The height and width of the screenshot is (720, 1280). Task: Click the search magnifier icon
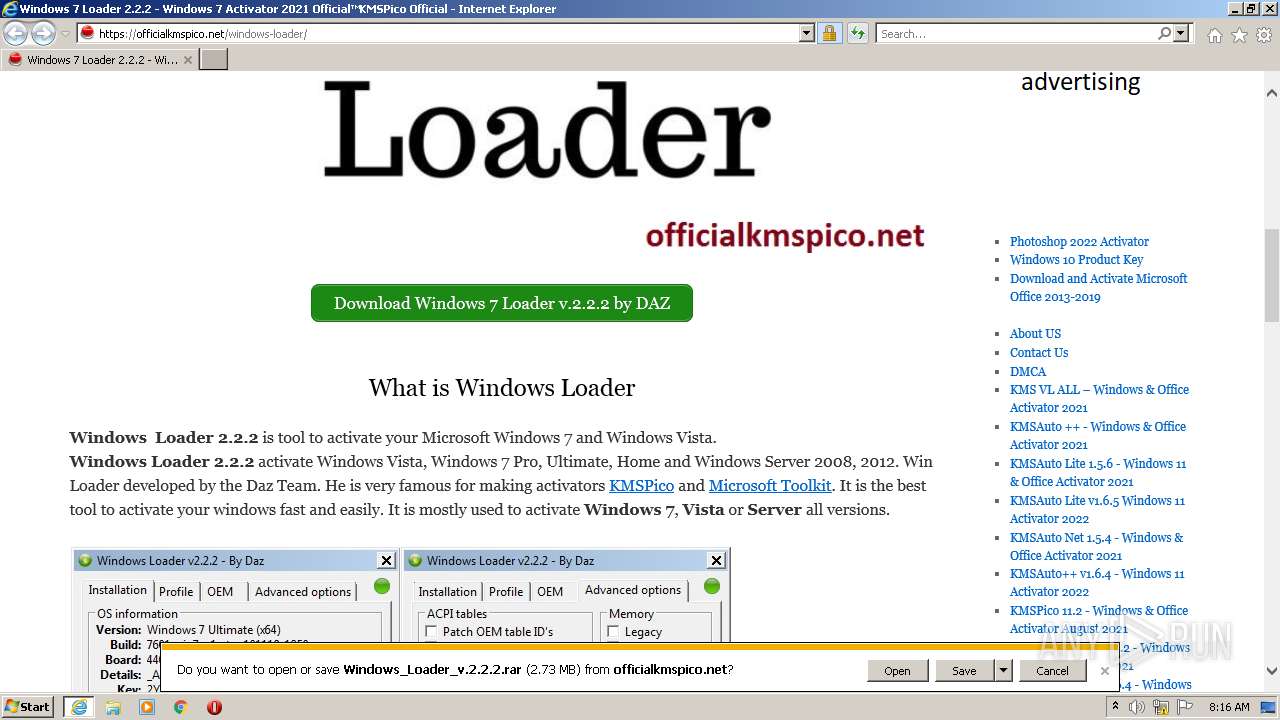coord(1164,33)
